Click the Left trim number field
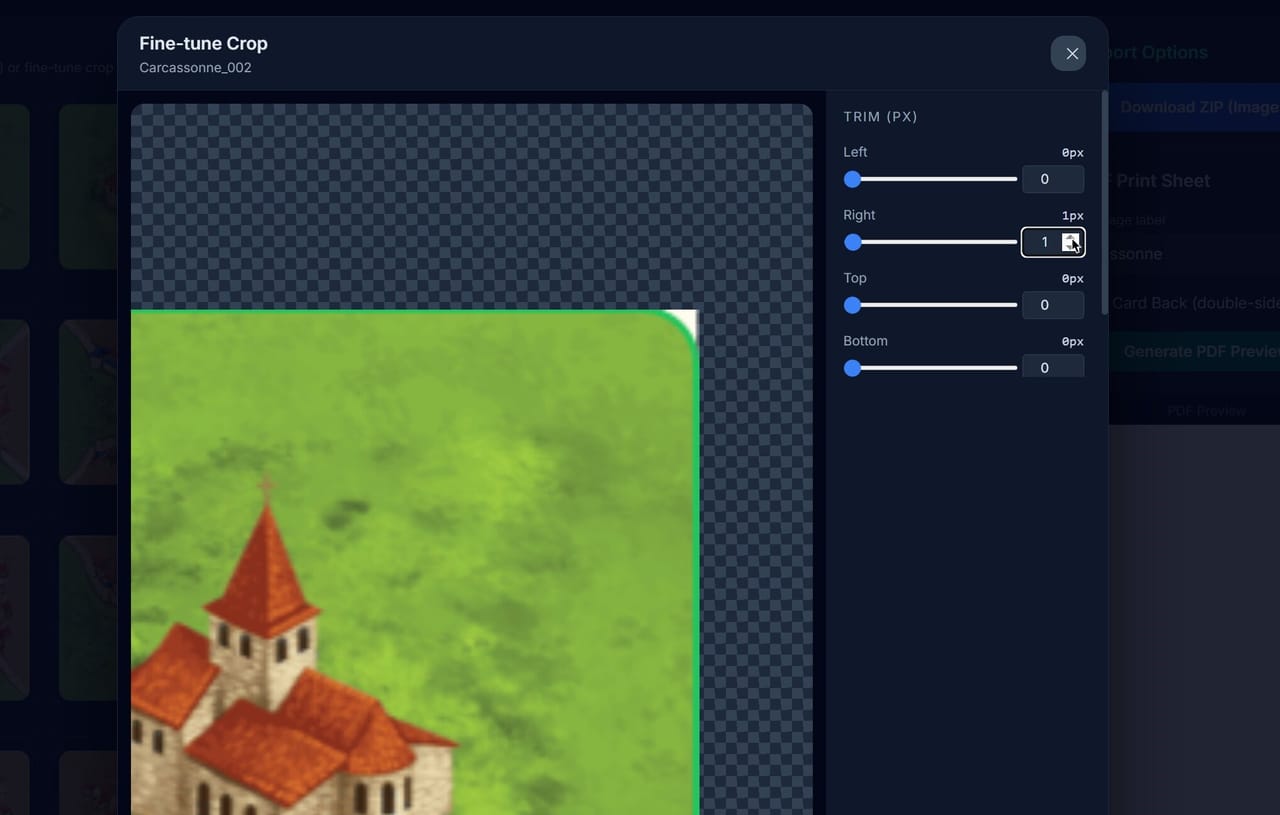Image resolution: width=1280 pixels, height=815 pixels. tap(1053, 179)
